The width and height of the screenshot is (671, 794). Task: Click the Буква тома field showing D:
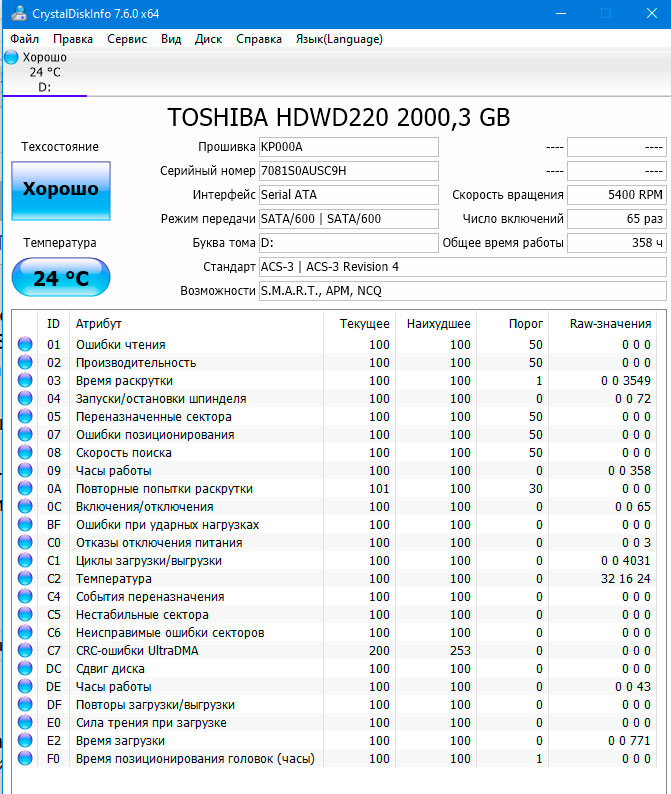(348, 243)
